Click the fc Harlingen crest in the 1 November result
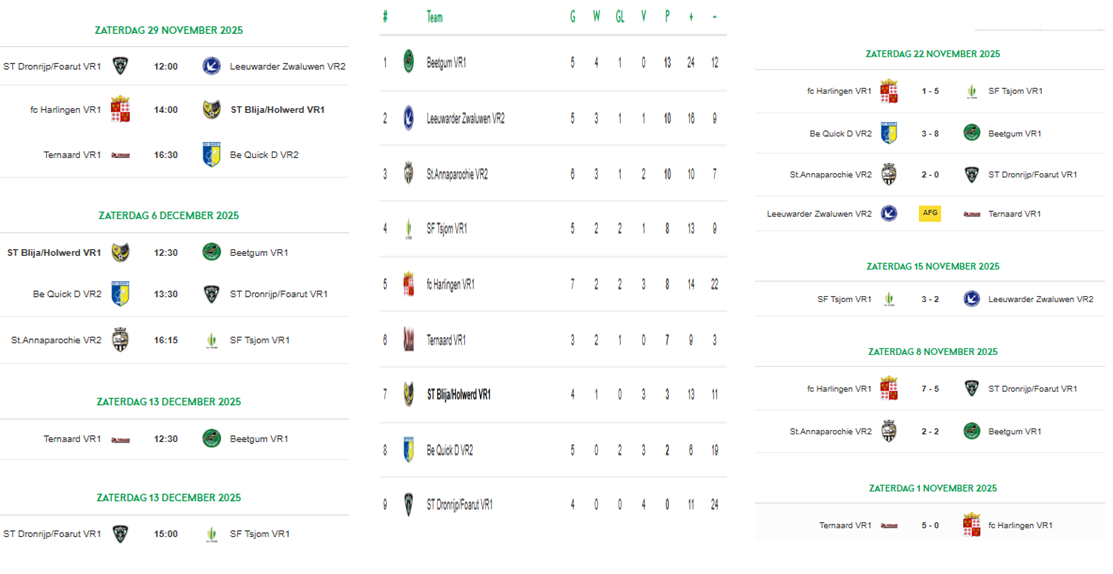 [x=971, y=525]
